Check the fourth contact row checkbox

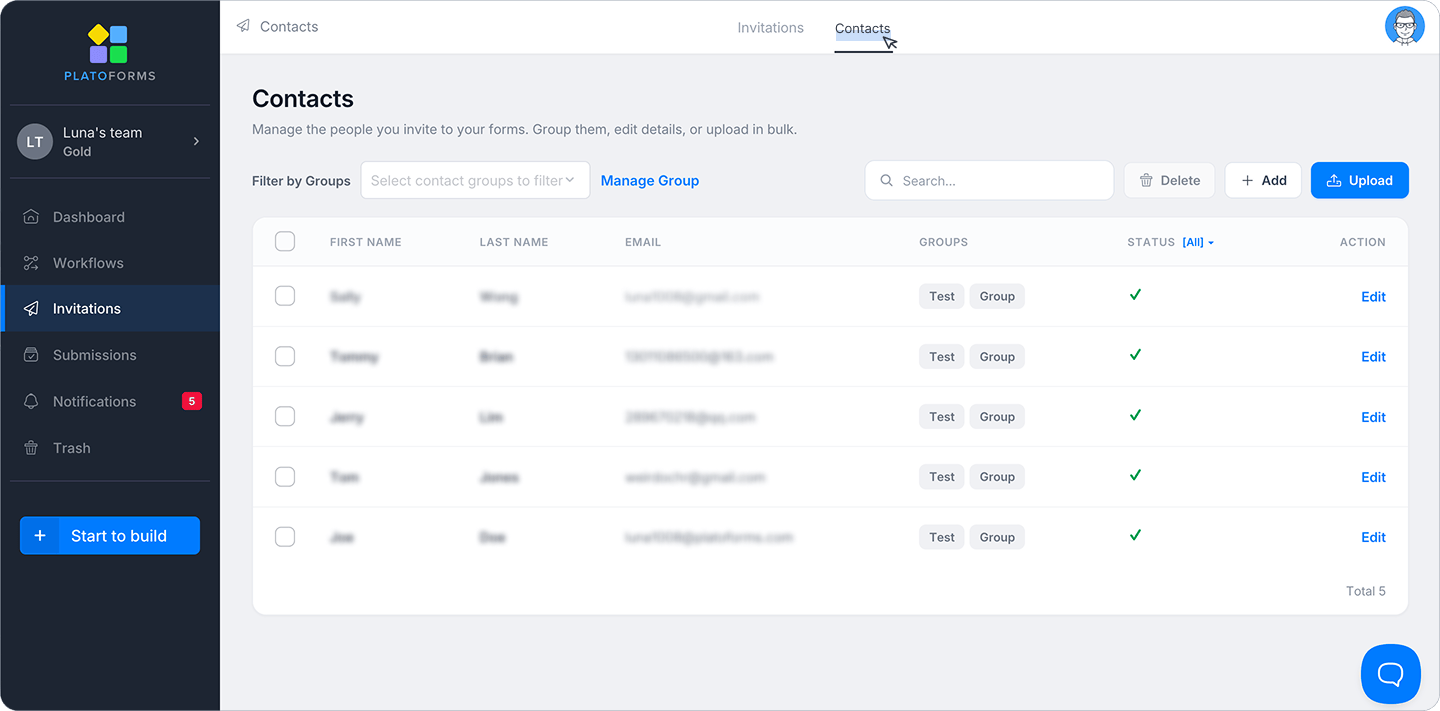coord(285,476)
